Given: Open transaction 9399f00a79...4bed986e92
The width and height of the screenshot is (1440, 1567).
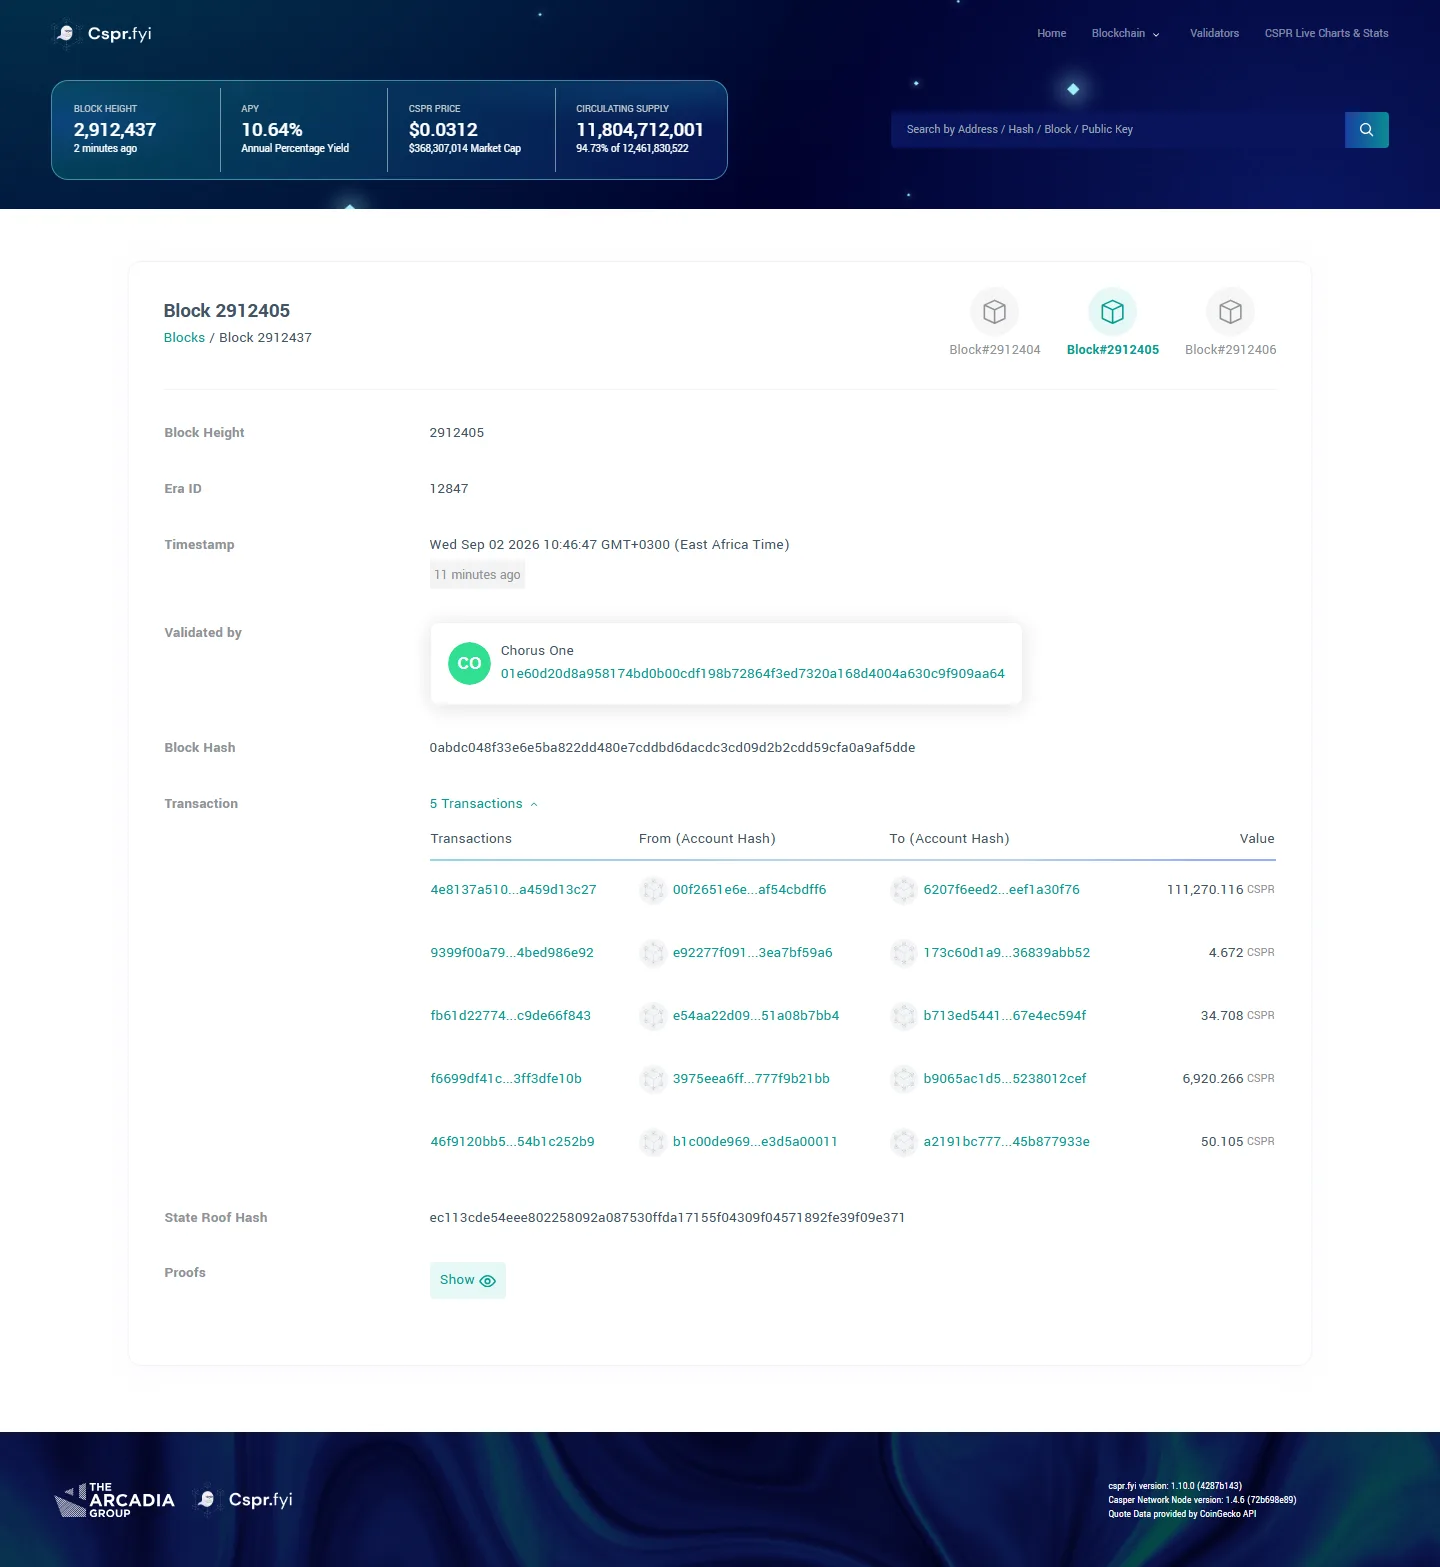Looking at the screenshot, I should click(512, 953).
